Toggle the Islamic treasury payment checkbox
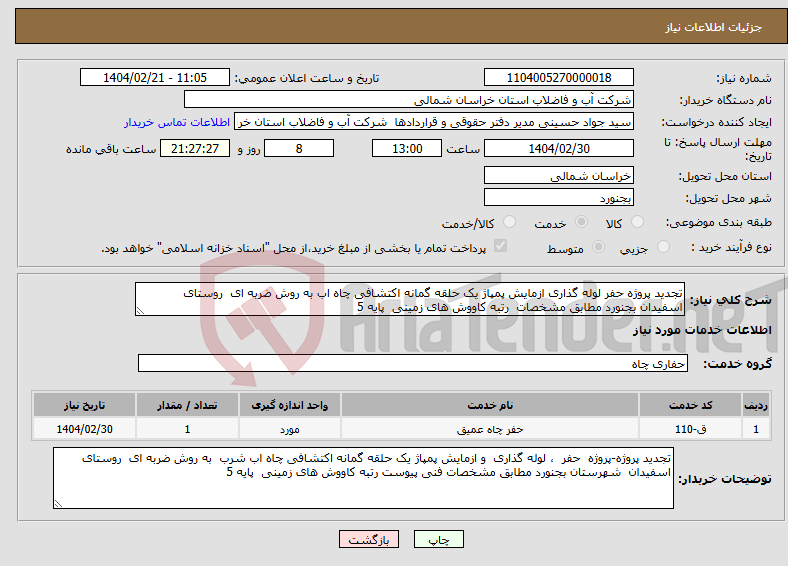 tap(501, 246)
